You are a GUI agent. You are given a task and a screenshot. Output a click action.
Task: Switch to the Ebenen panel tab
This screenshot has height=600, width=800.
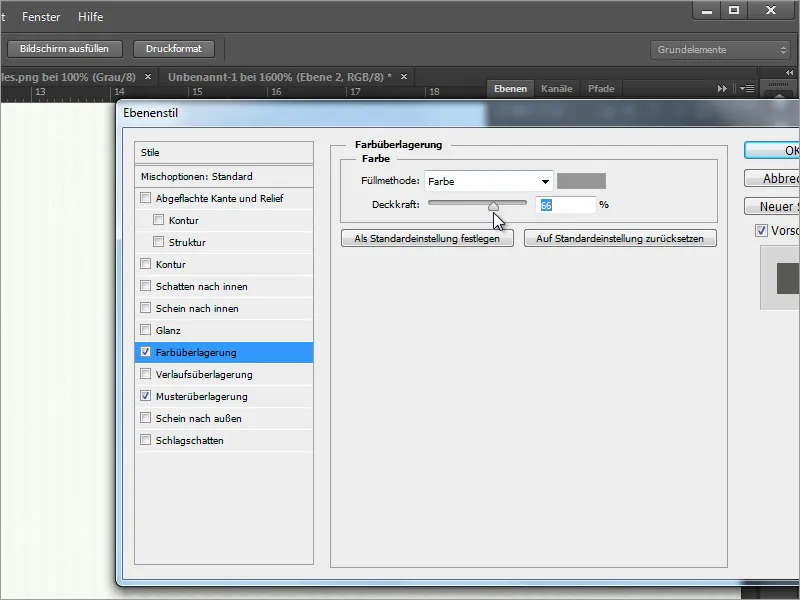tap(510, 89)
